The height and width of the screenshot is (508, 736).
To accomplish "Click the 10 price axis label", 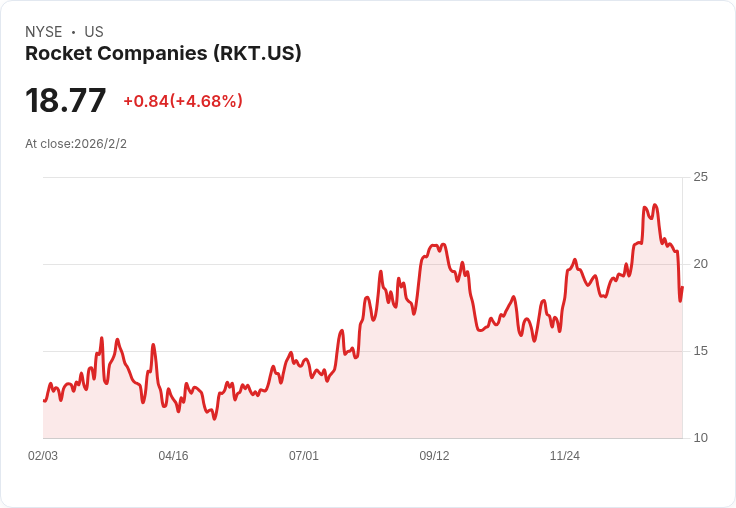I will point(700,438).
